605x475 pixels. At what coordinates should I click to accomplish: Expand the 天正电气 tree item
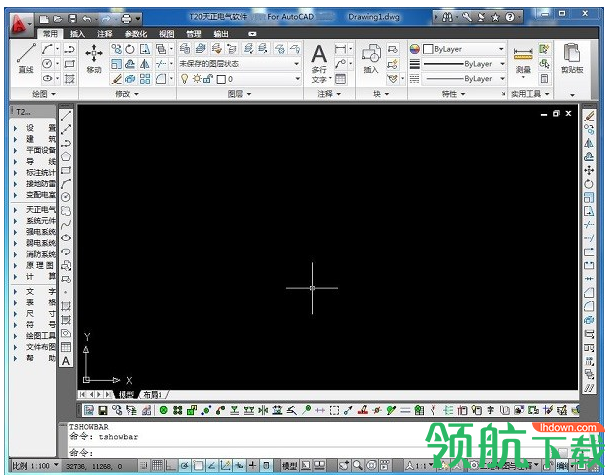(x=15, y=210)
